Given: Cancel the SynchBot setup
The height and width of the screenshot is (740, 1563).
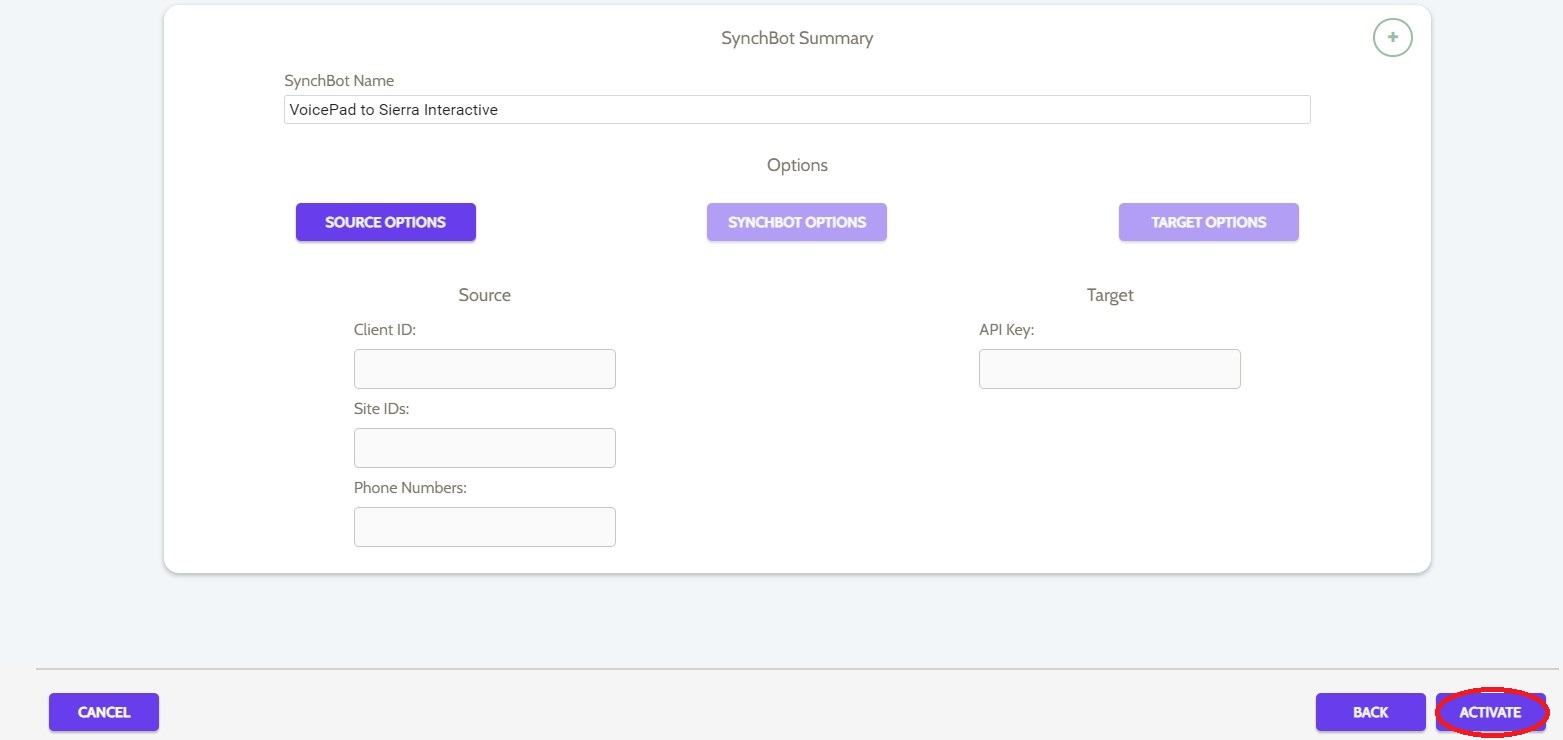Looking at the screenshot, I should [x=104, y=712].
